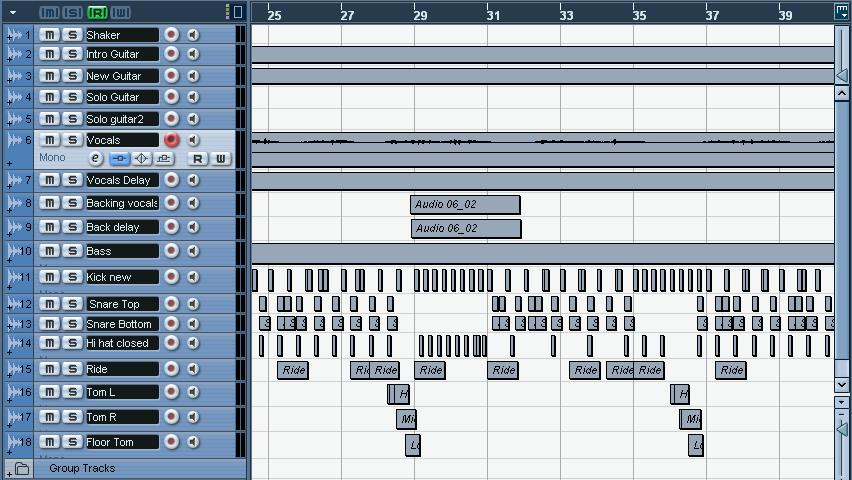
Task: Click bar 31 on the timeline ruler
Action: click(493, 15)
